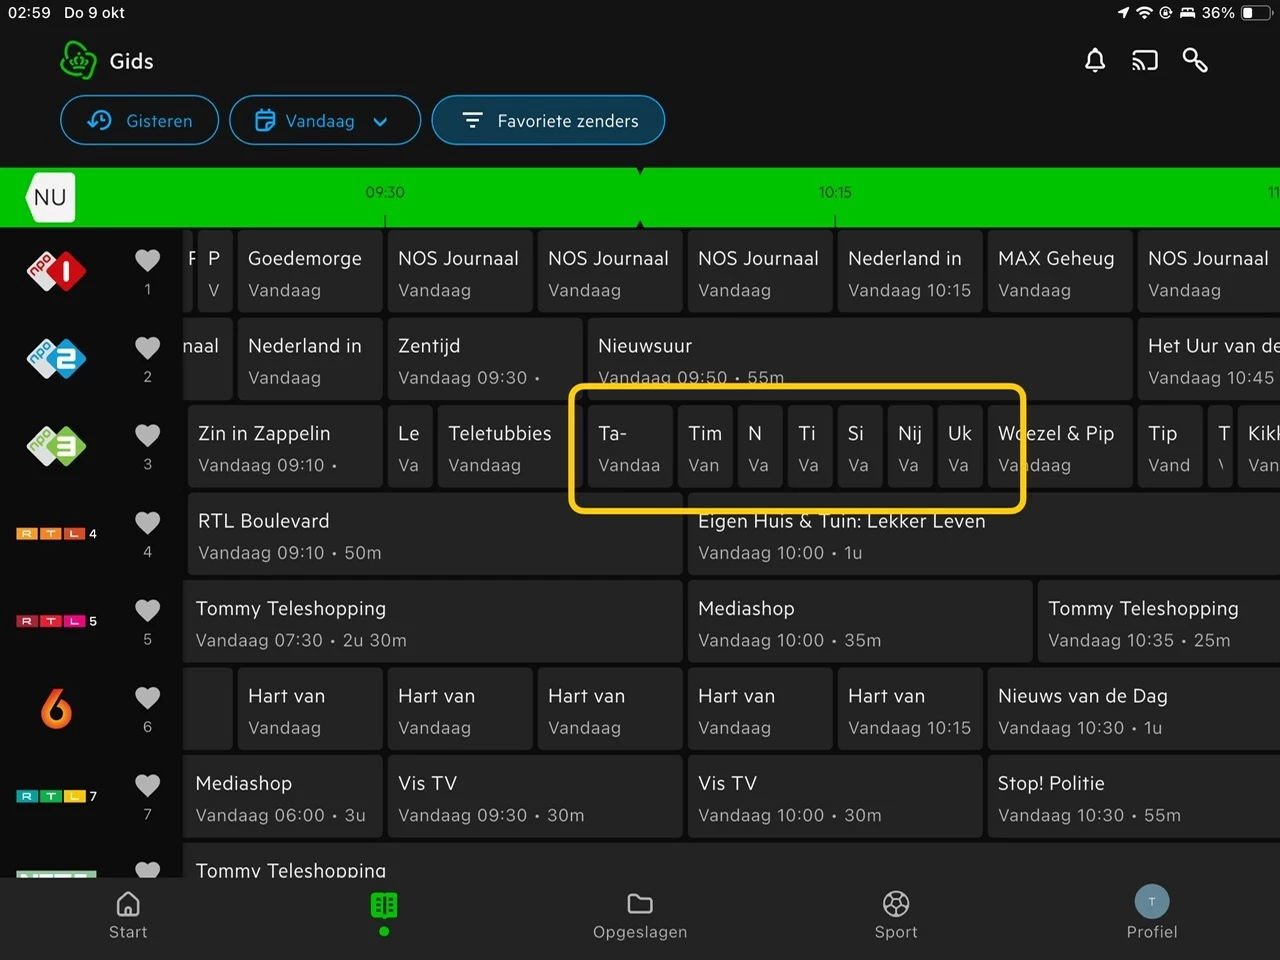Open the Nij program on NPO 3

click(910, 447)
